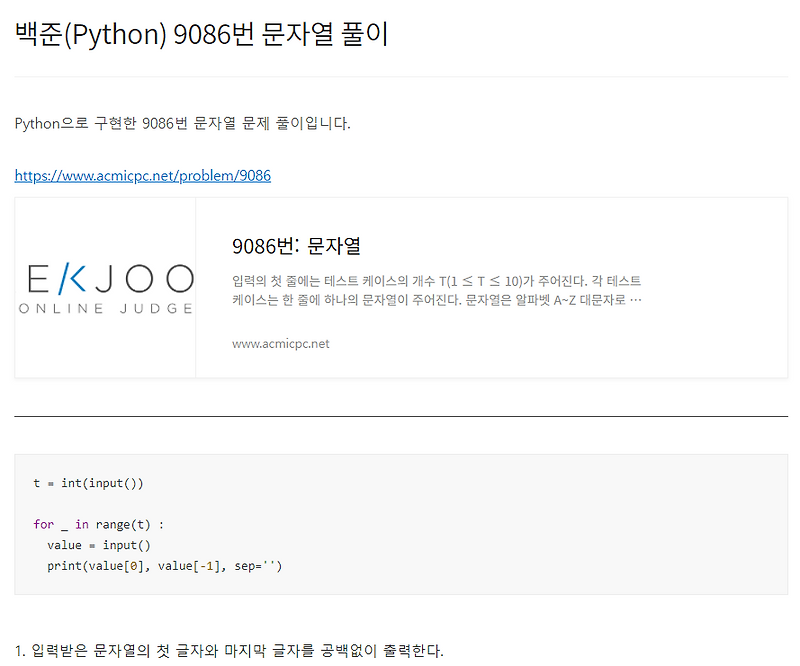
Task: Select the for _ in range(t) line
Action: 100,524
